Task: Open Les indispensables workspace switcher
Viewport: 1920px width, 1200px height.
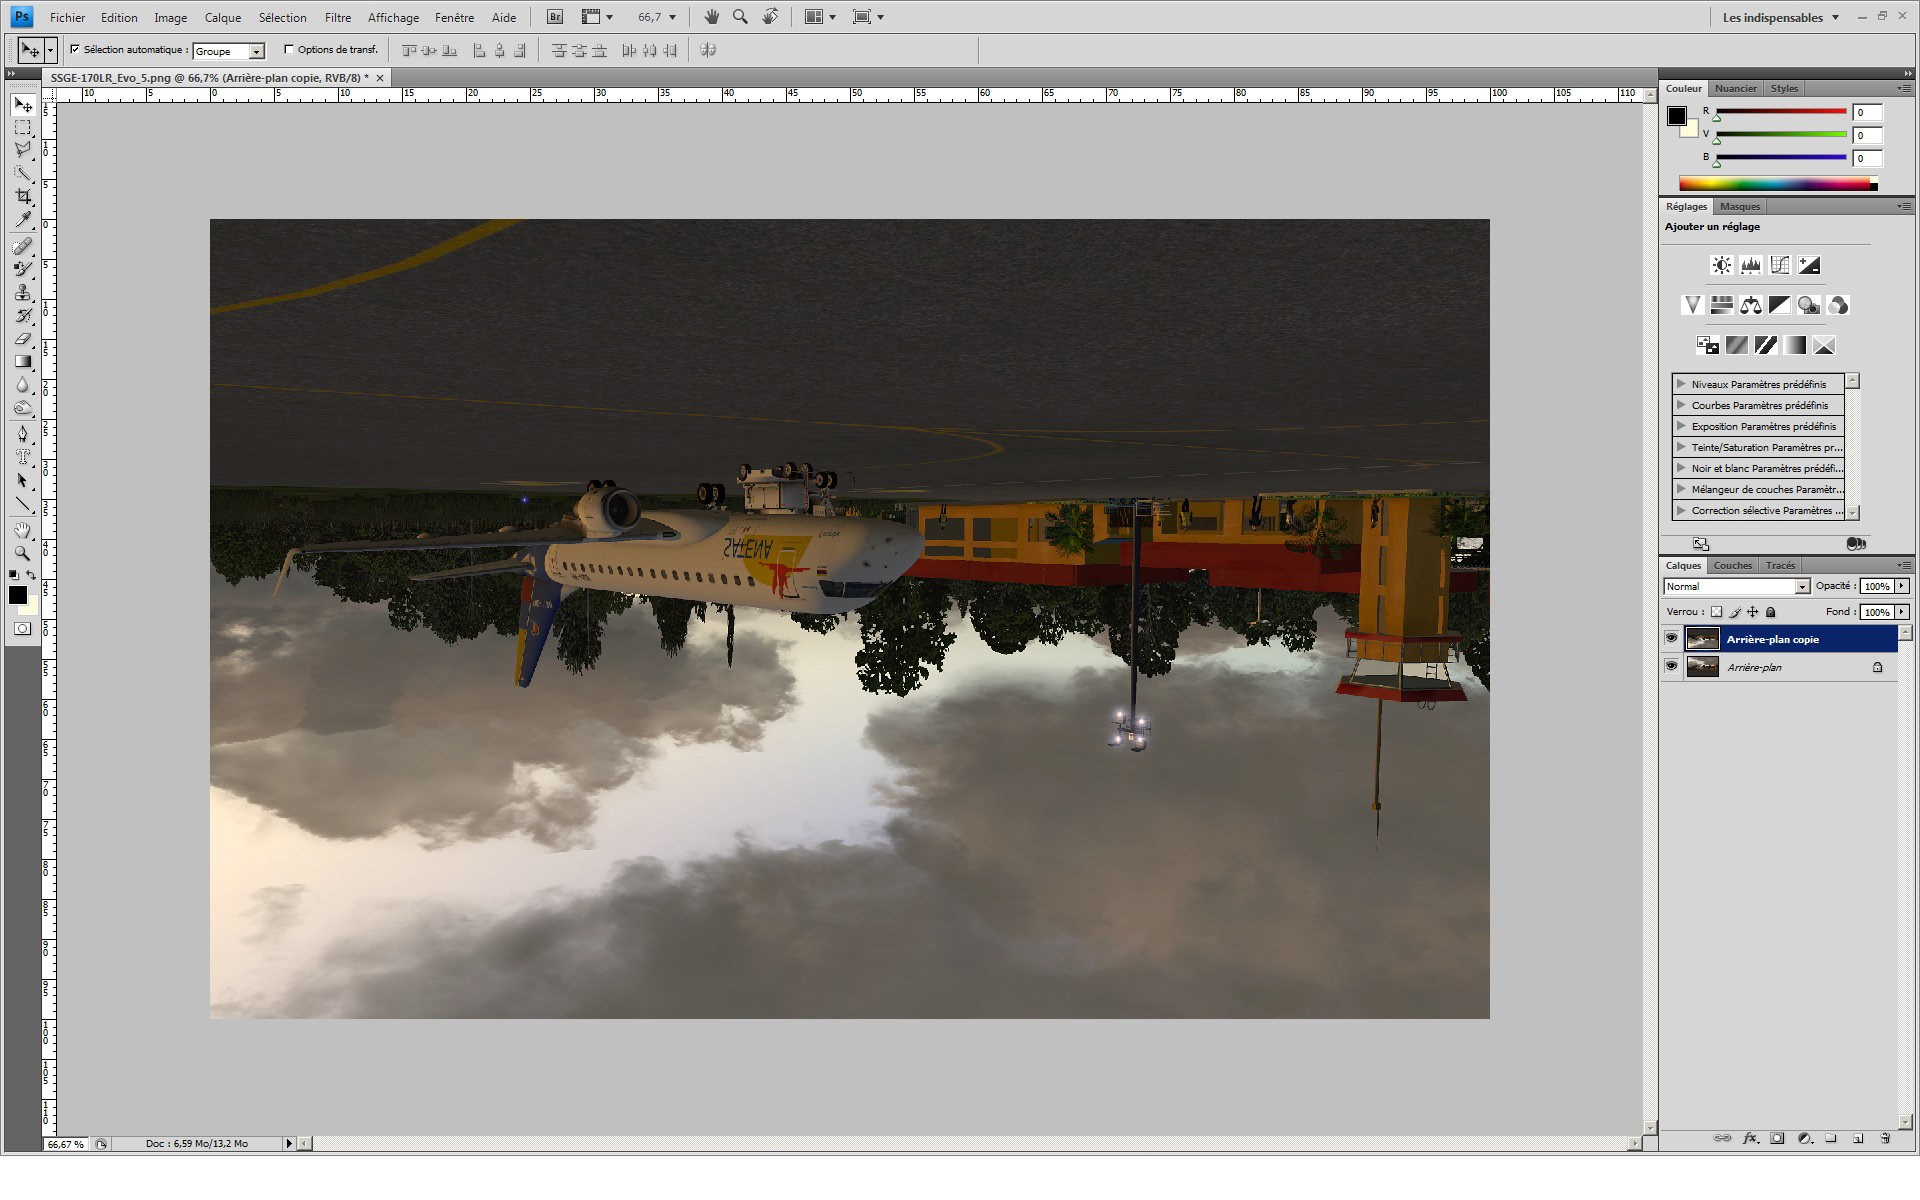Action: pyautogui.click(x=1780, y=17)
